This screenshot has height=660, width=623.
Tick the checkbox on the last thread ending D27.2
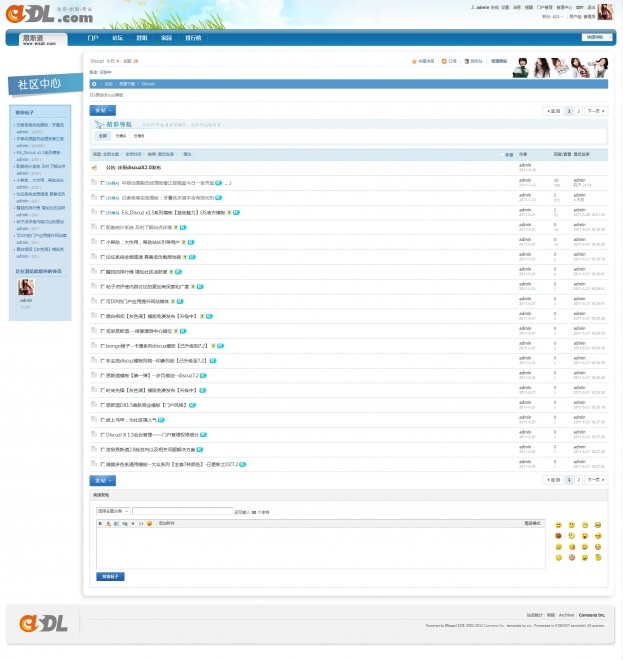(103, 464)
